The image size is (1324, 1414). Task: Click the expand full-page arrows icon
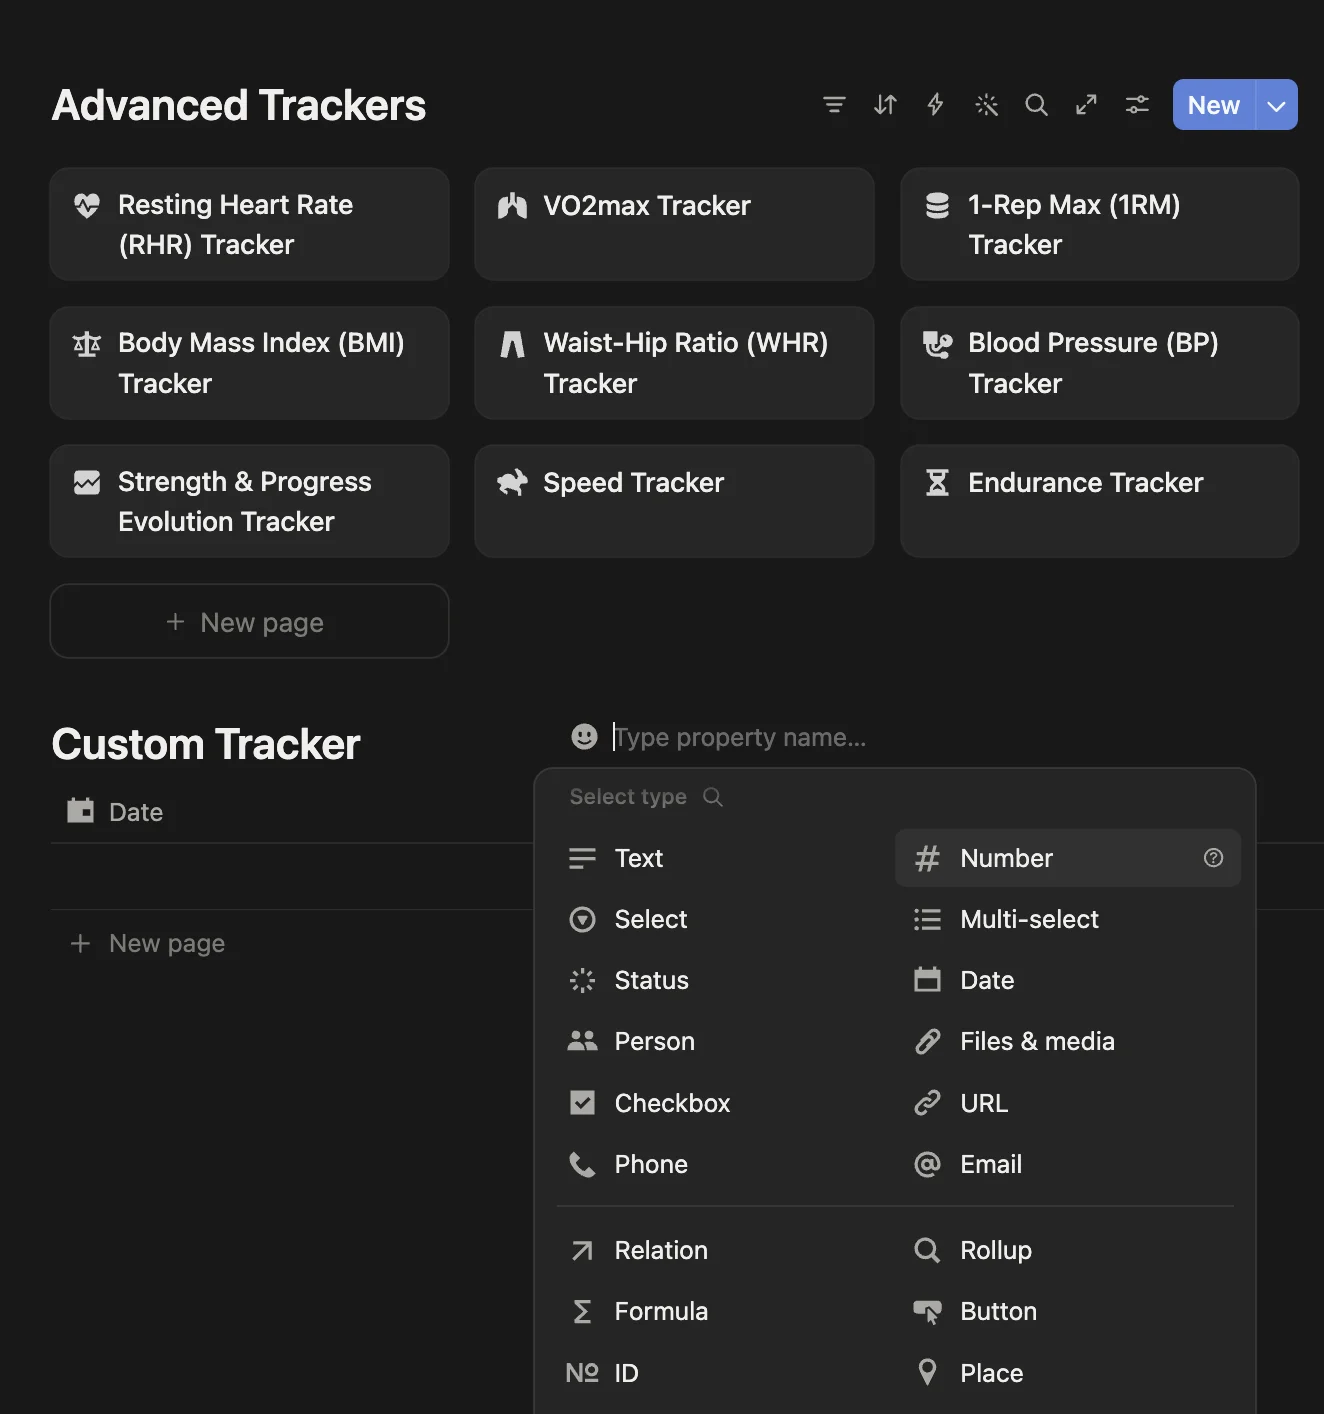[x=1087, y=105]
